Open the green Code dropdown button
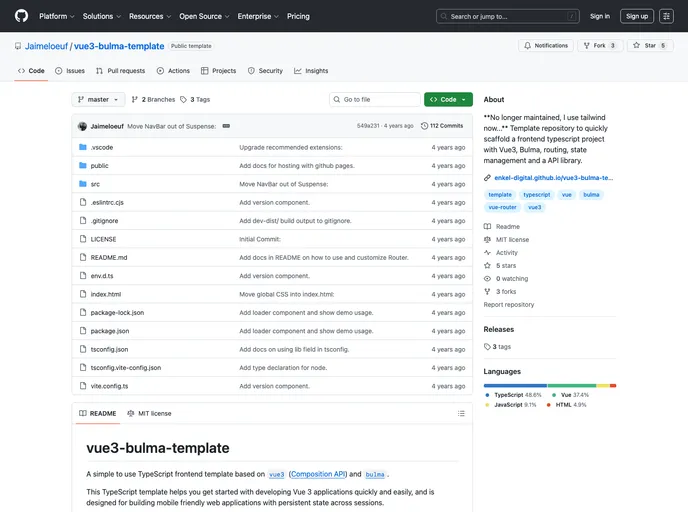The width and height of the screenshot is (688, 512). (x=448, y=100)
